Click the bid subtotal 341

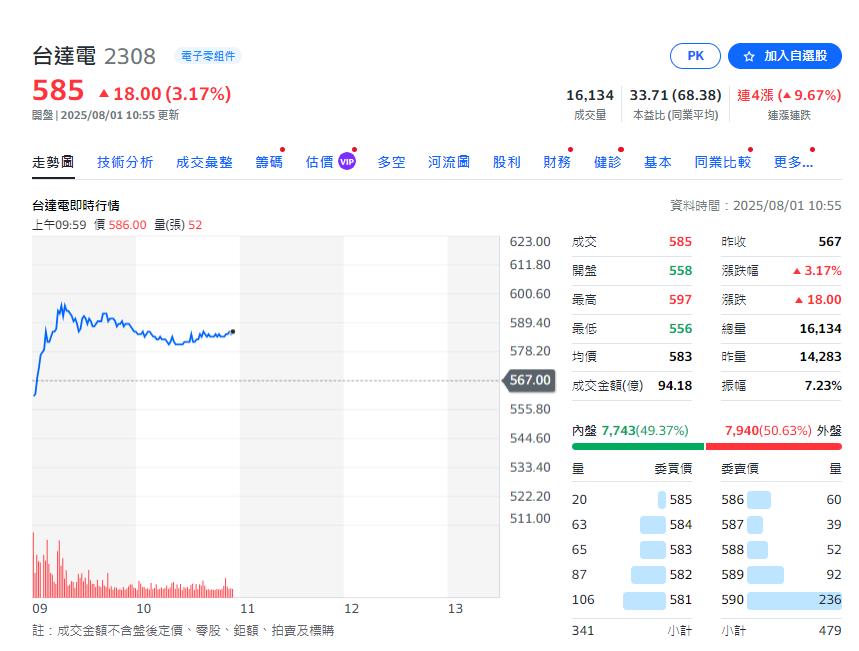click(x=582, y=631)
